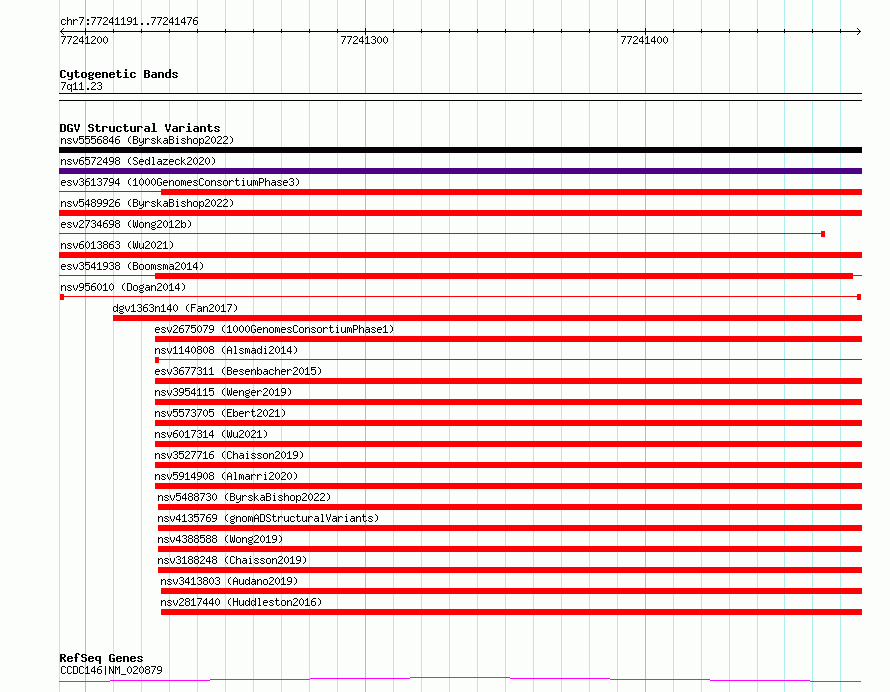Screen dimensions: 890x692
Task: Click the red end marker of esv2734698
Action: [823, 234]
